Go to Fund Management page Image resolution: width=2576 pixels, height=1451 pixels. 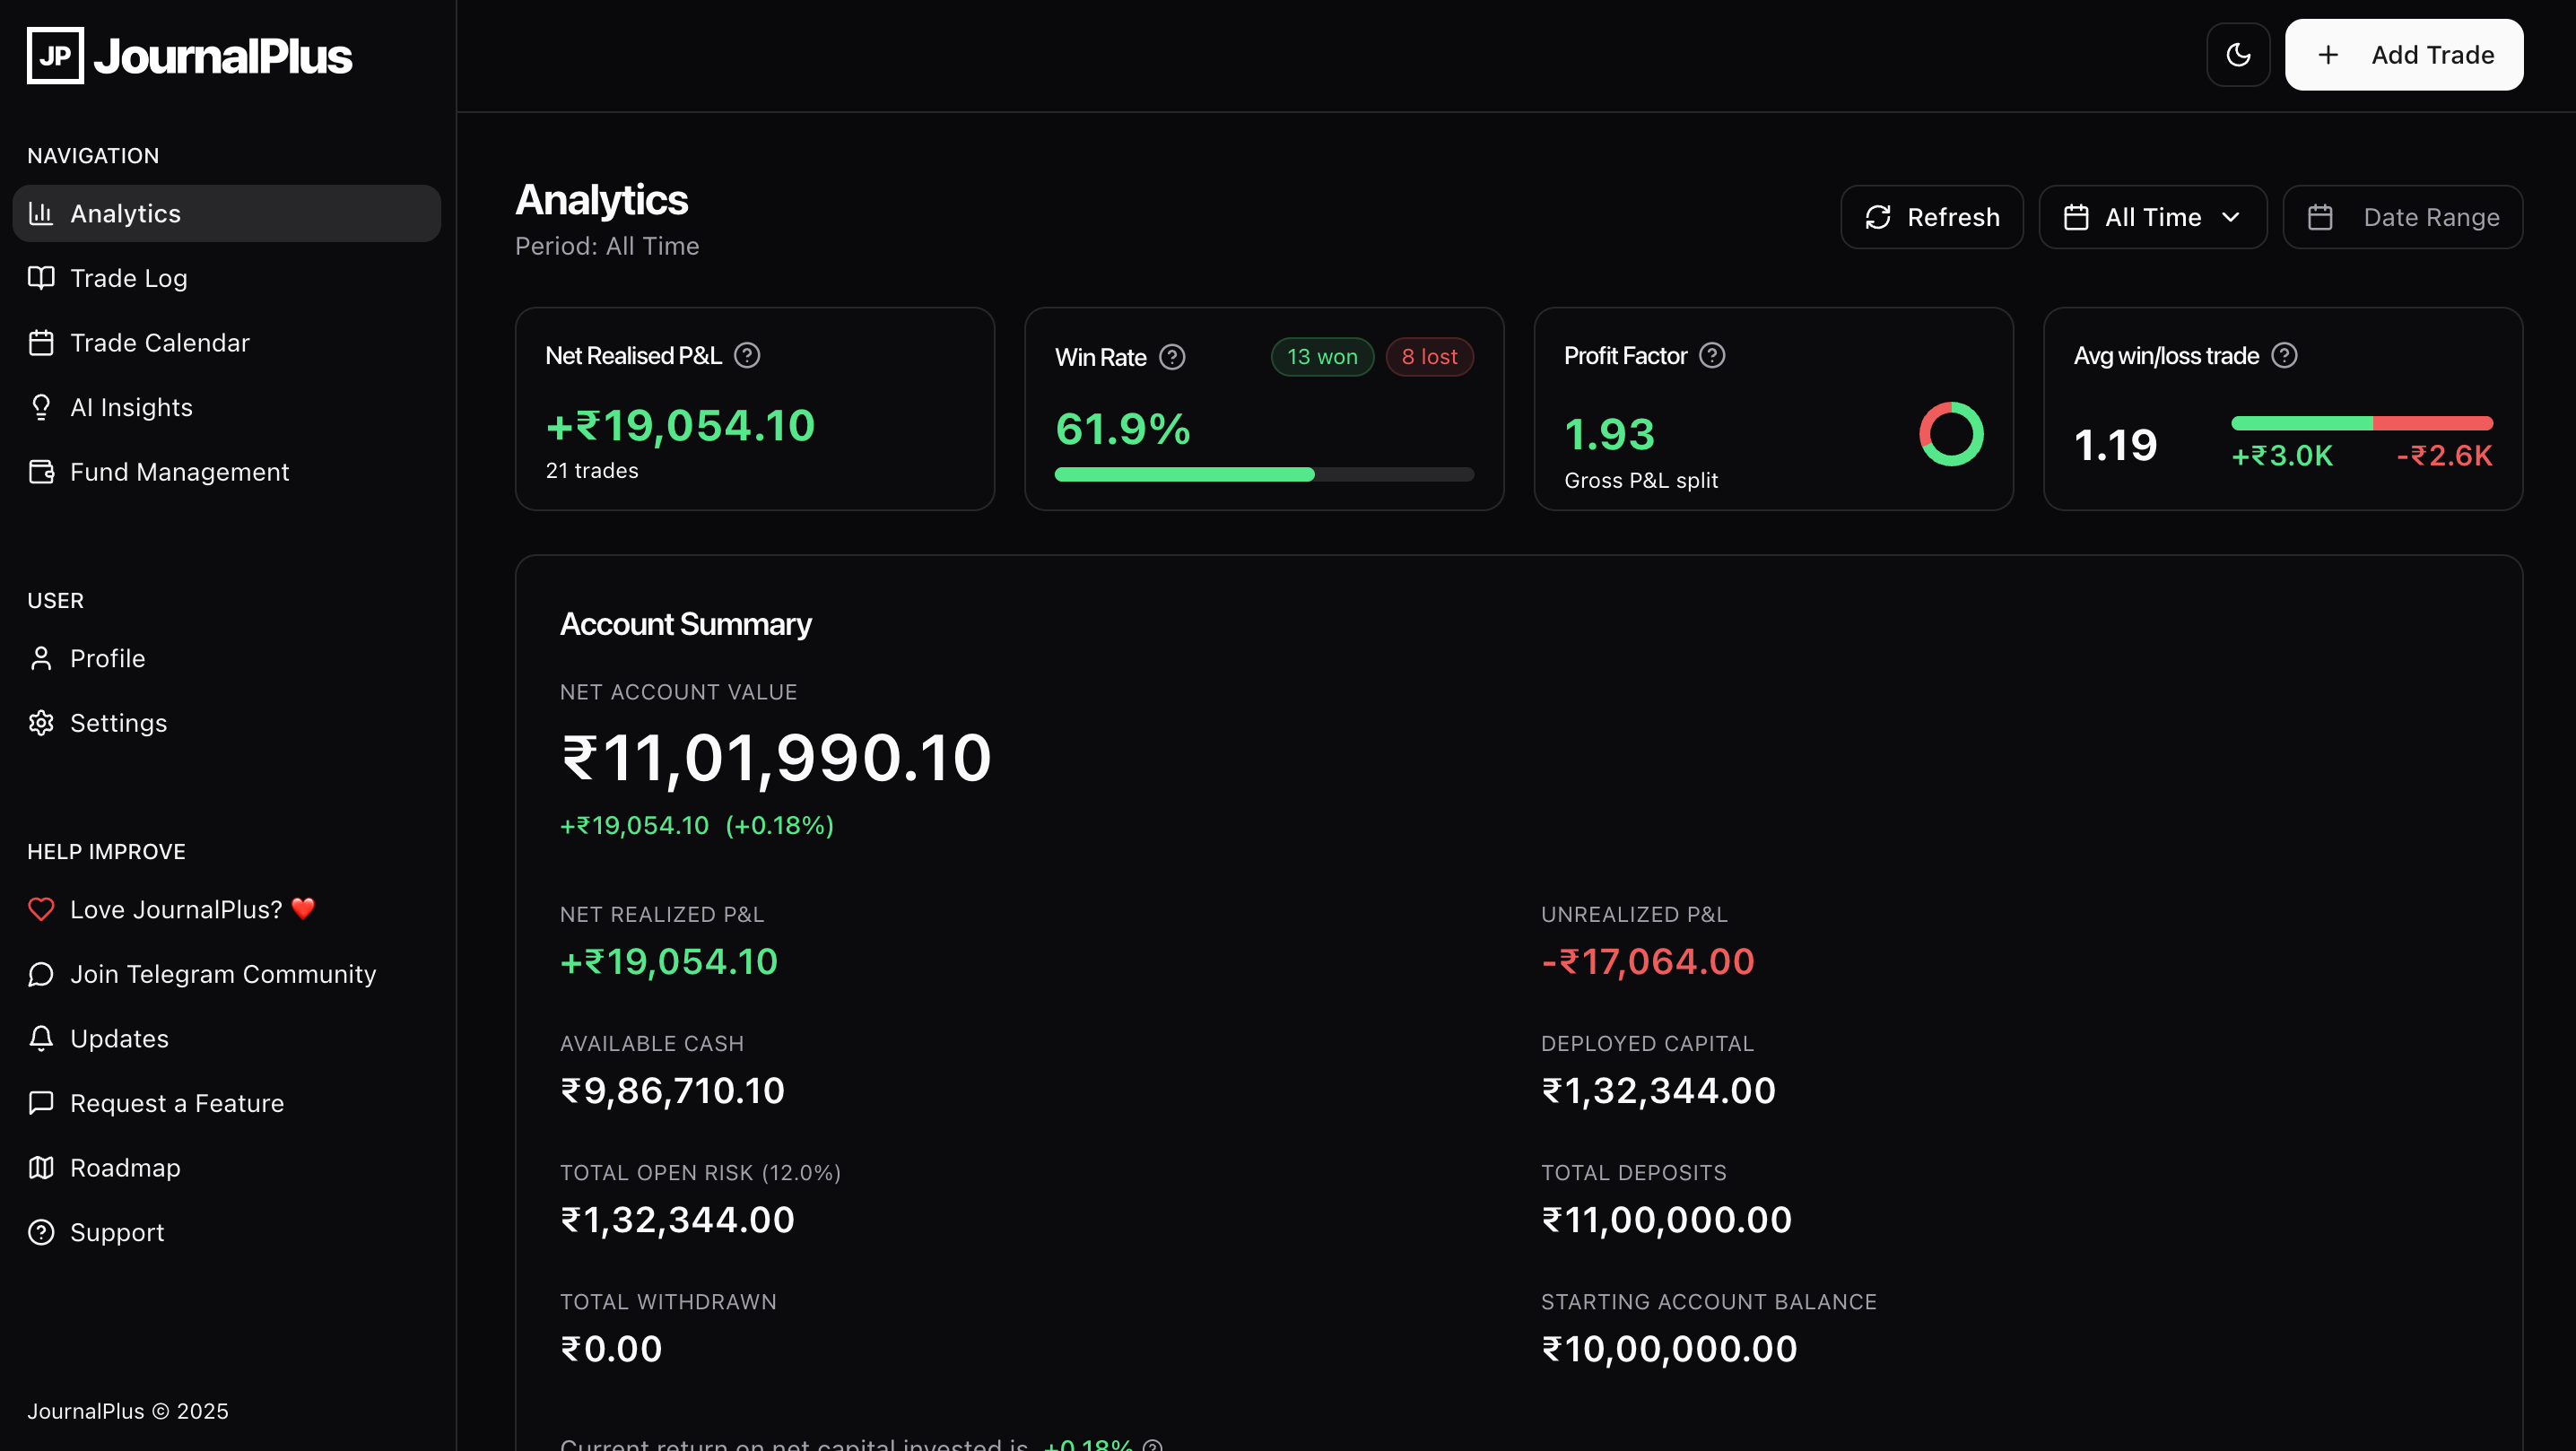(179, 472)
